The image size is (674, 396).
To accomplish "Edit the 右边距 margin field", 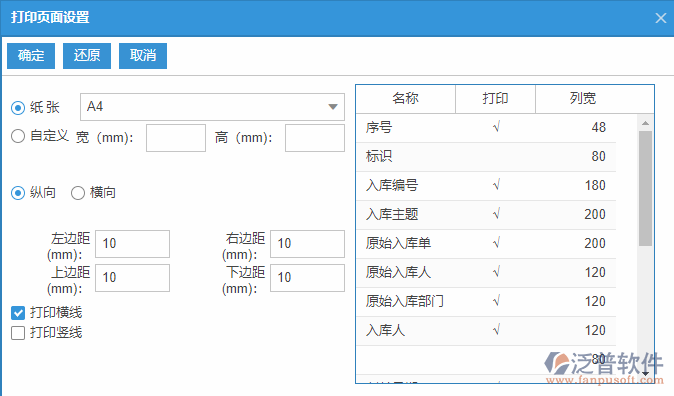I will tap(307, 244).
